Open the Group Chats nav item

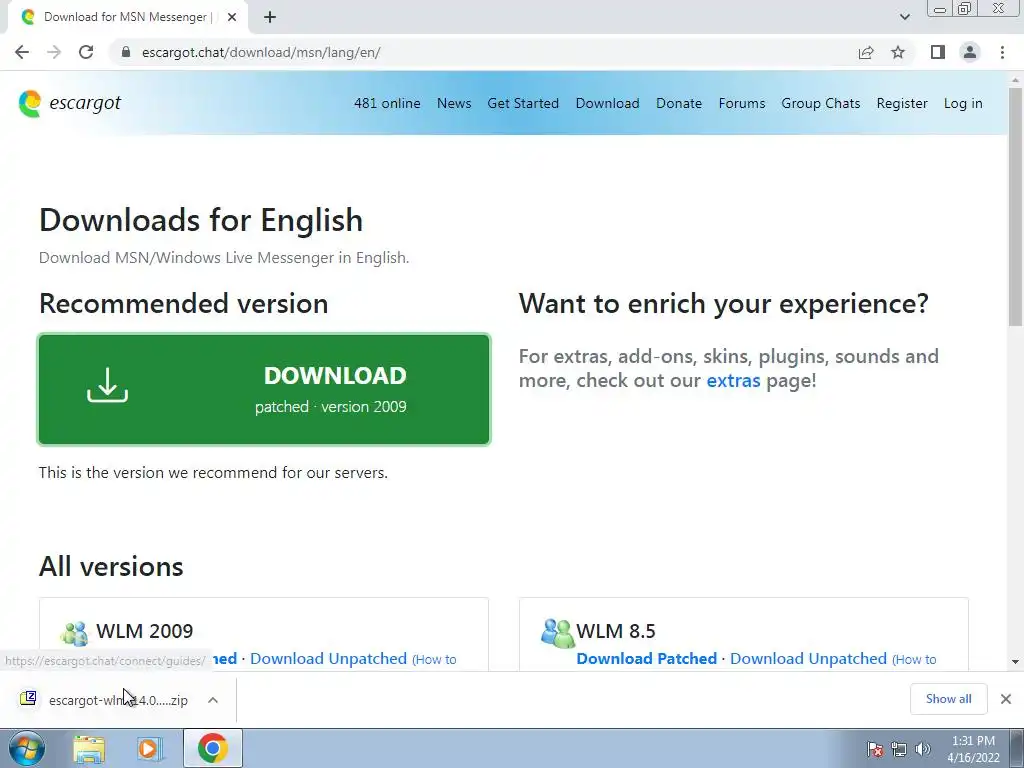(x=821, y=103)
